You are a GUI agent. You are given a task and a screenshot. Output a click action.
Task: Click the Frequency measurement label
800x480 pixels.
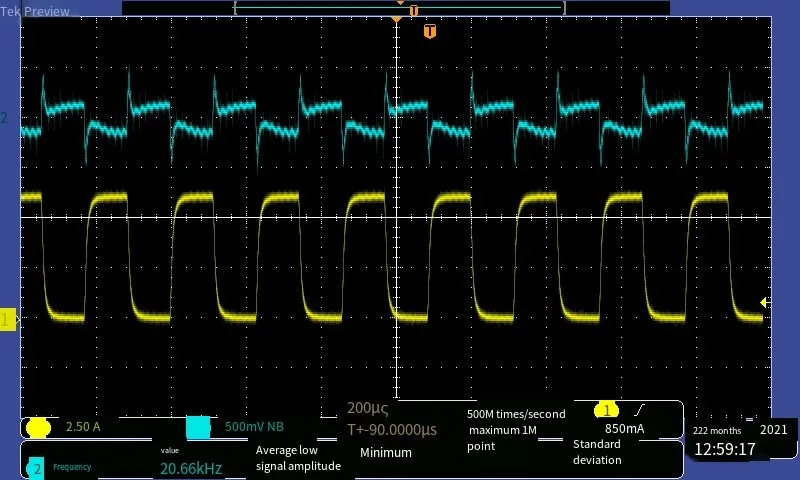[72, 467]
